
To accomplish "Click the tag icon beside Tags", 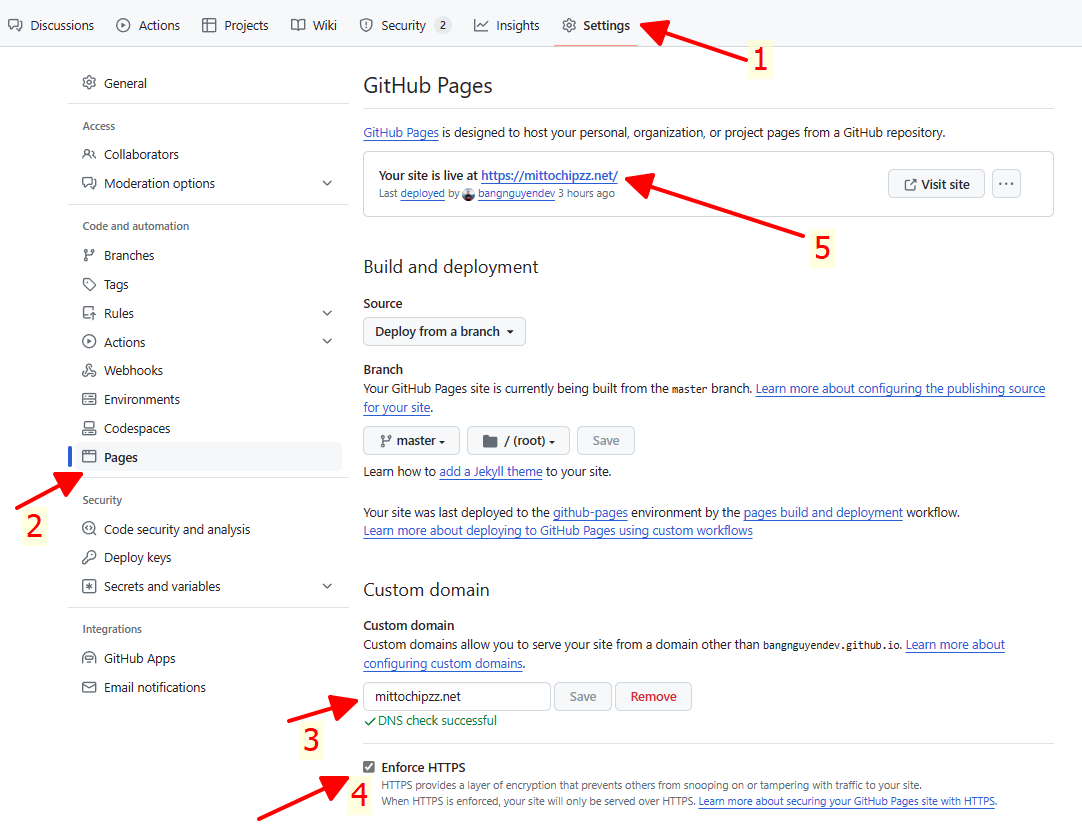I will [x=89, y=284].
